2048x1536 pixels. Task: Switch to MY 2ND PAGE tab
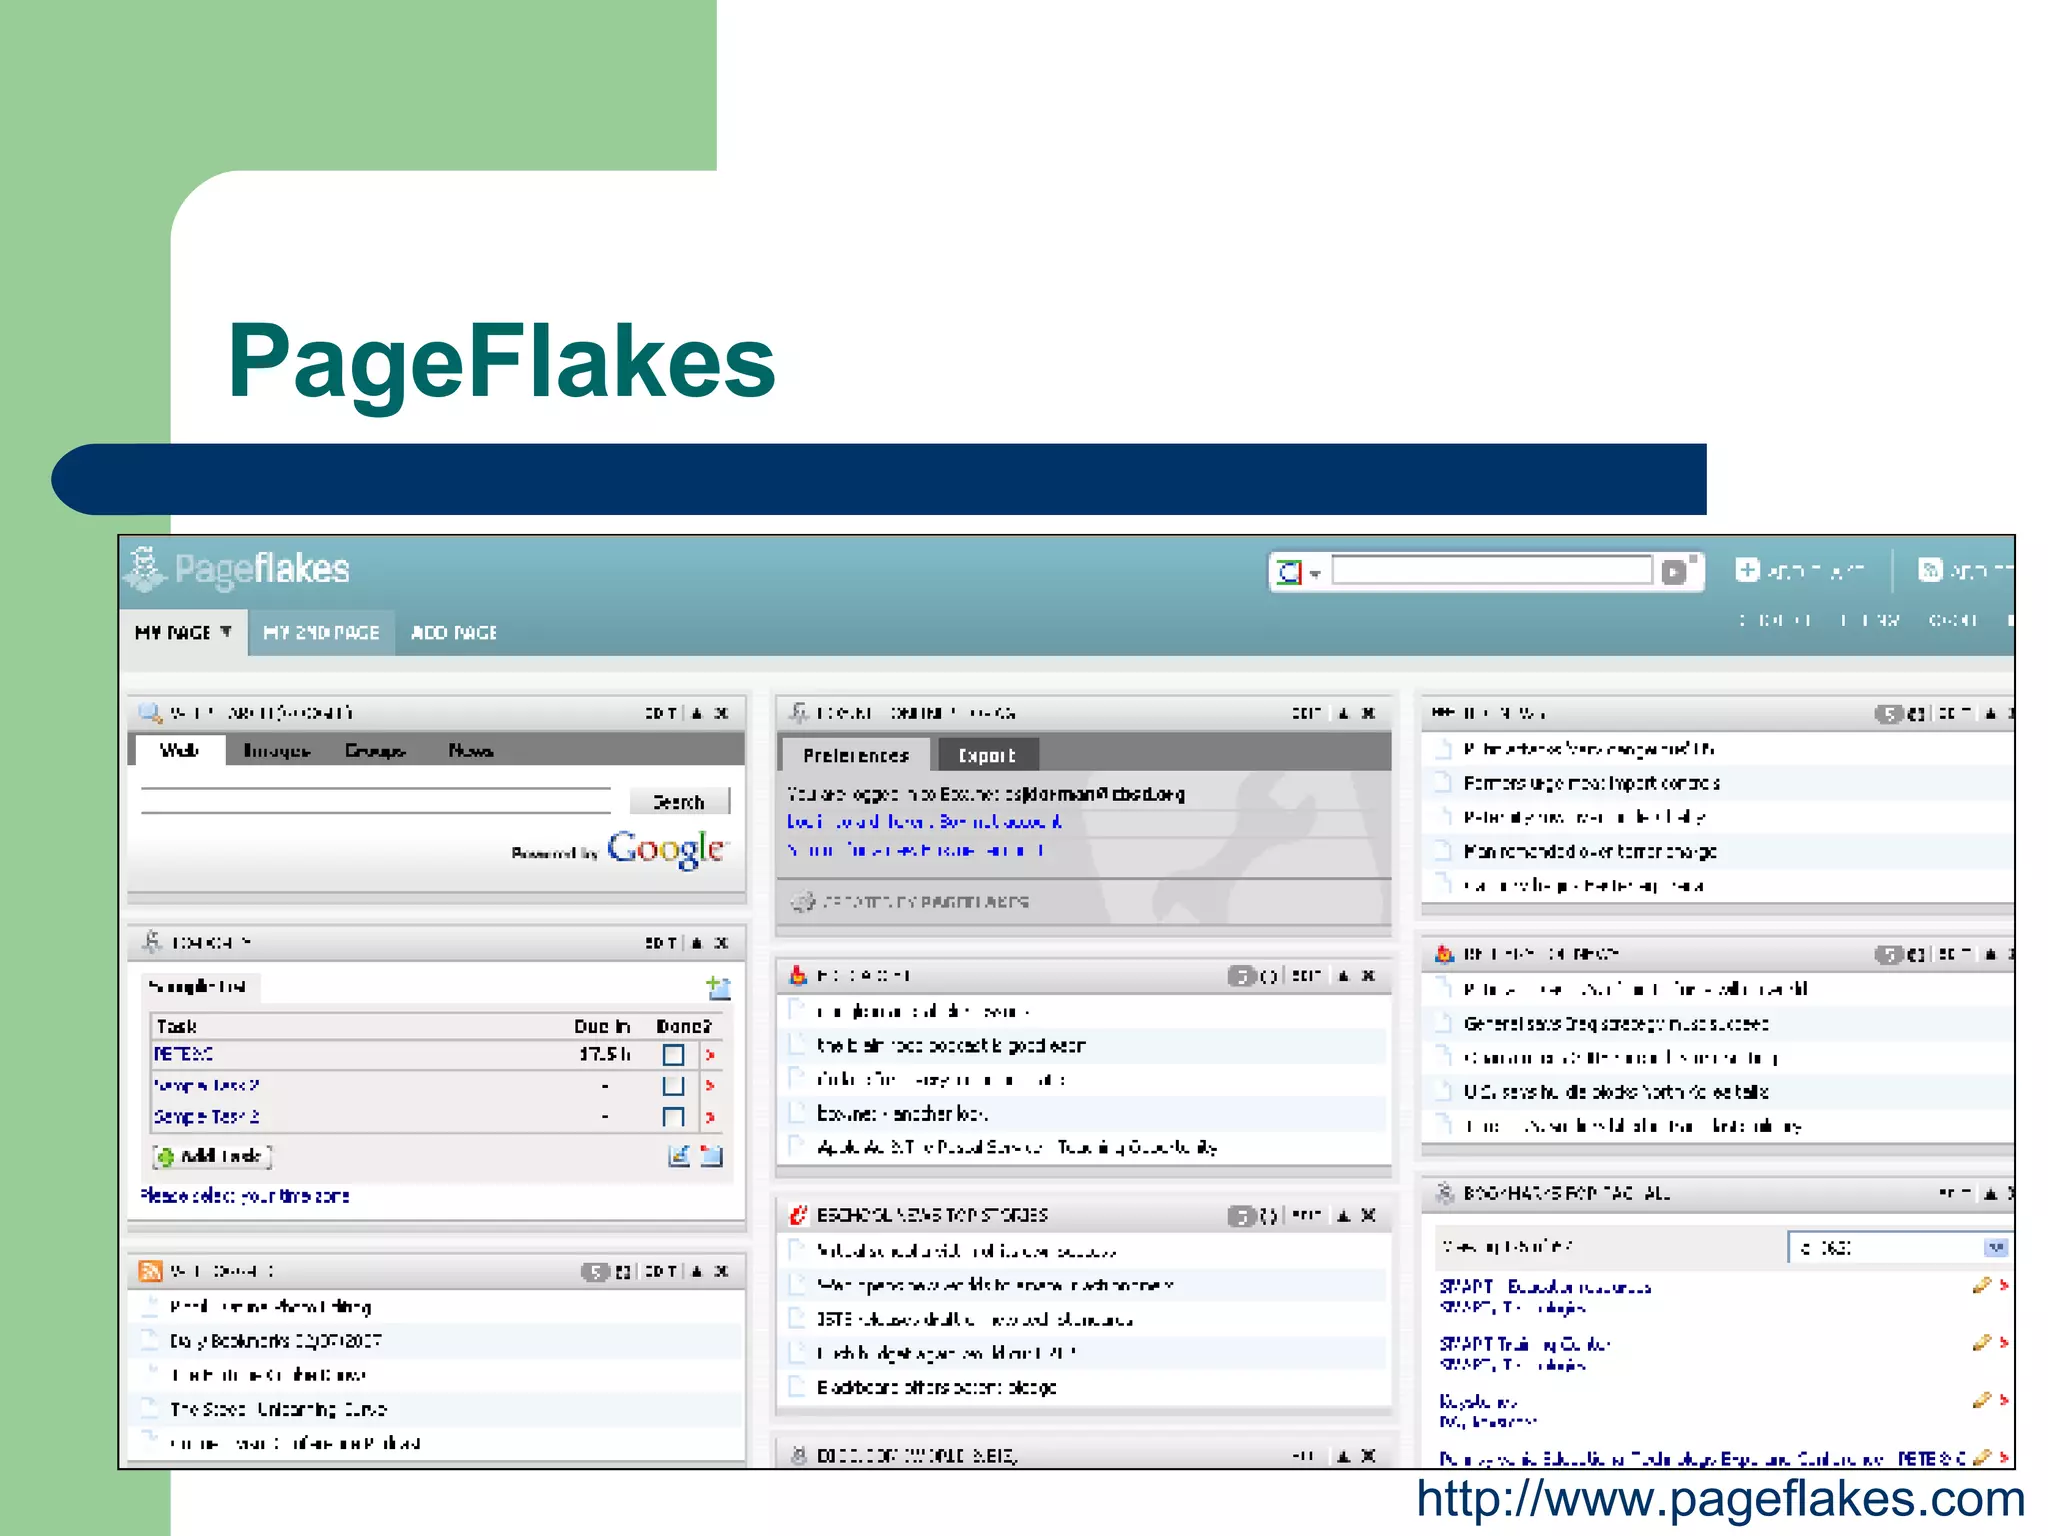tap(321, 633)
